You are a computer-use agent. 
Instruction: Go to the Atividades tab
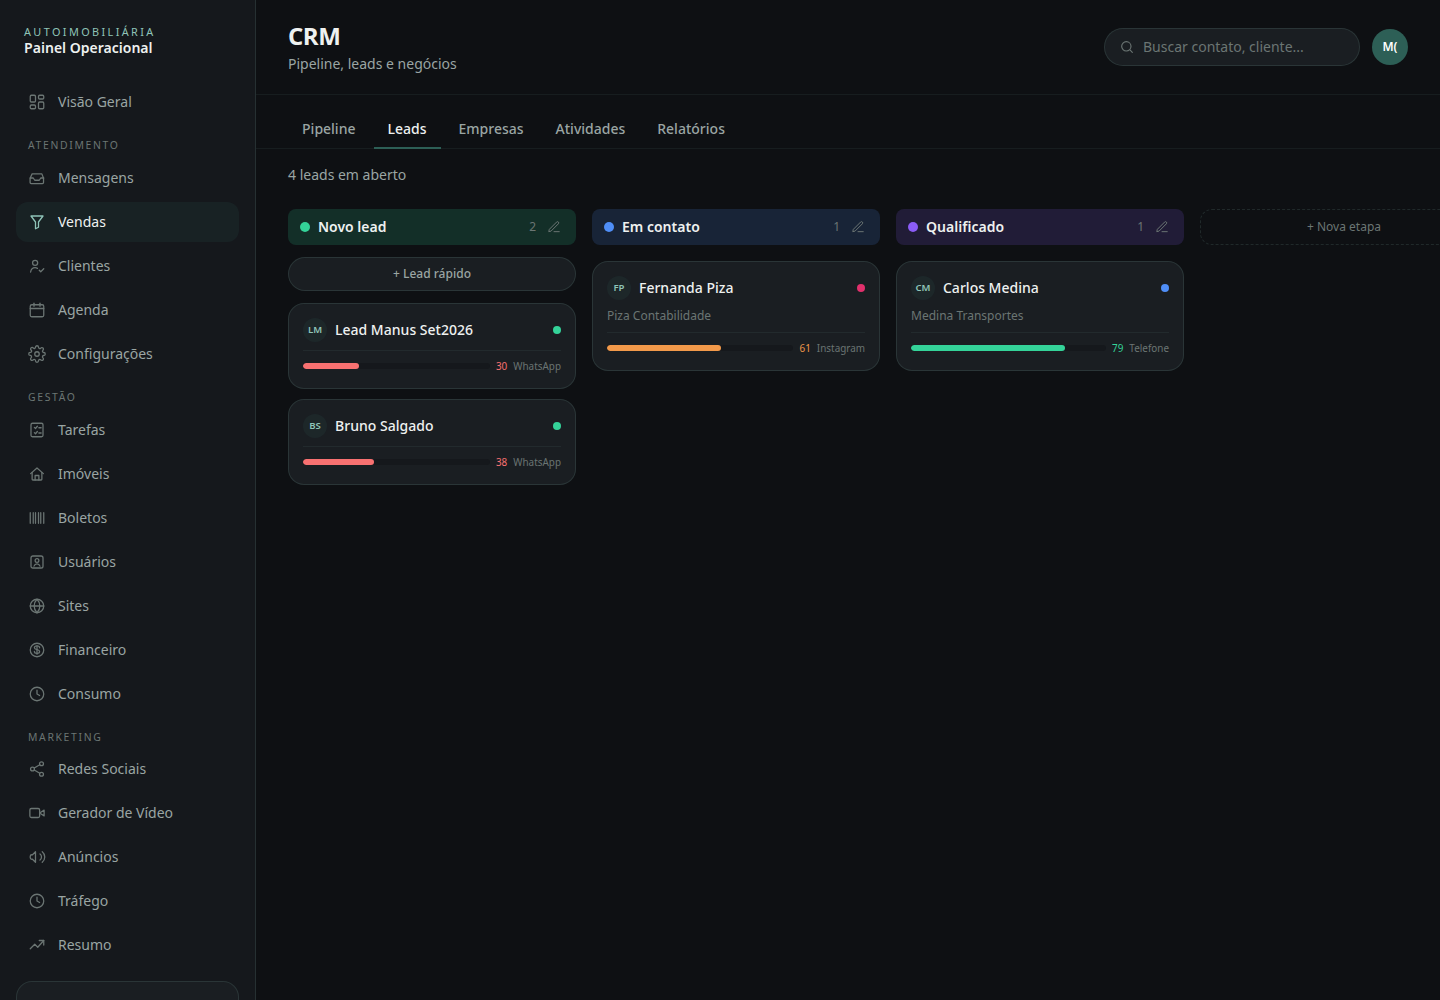[590, 129]
